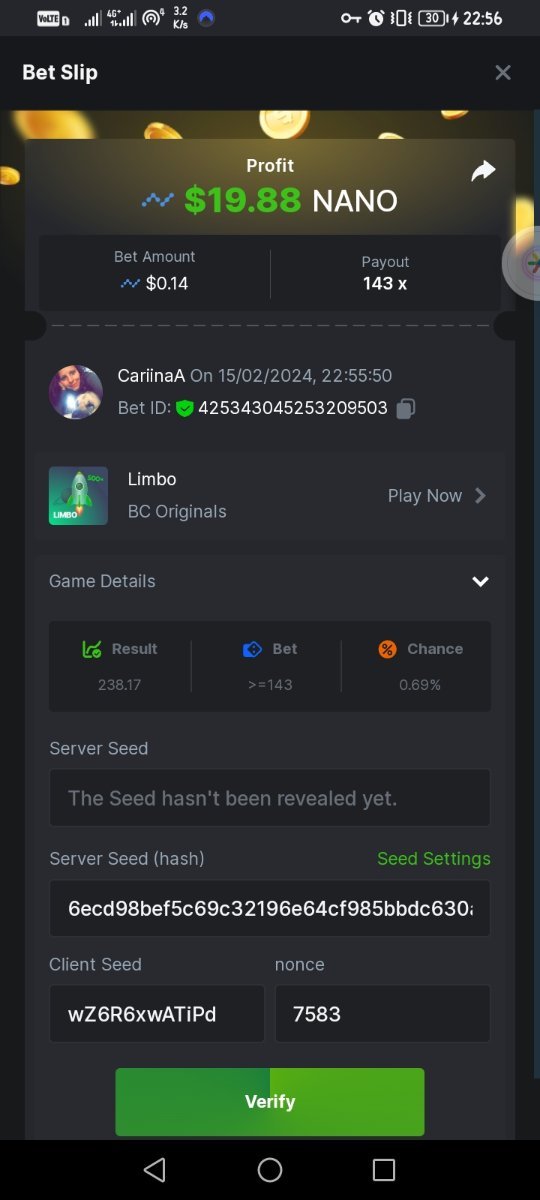Click the green verified shield icon
The width and height of the screenshot is (540, 1200).
[184, 408]
